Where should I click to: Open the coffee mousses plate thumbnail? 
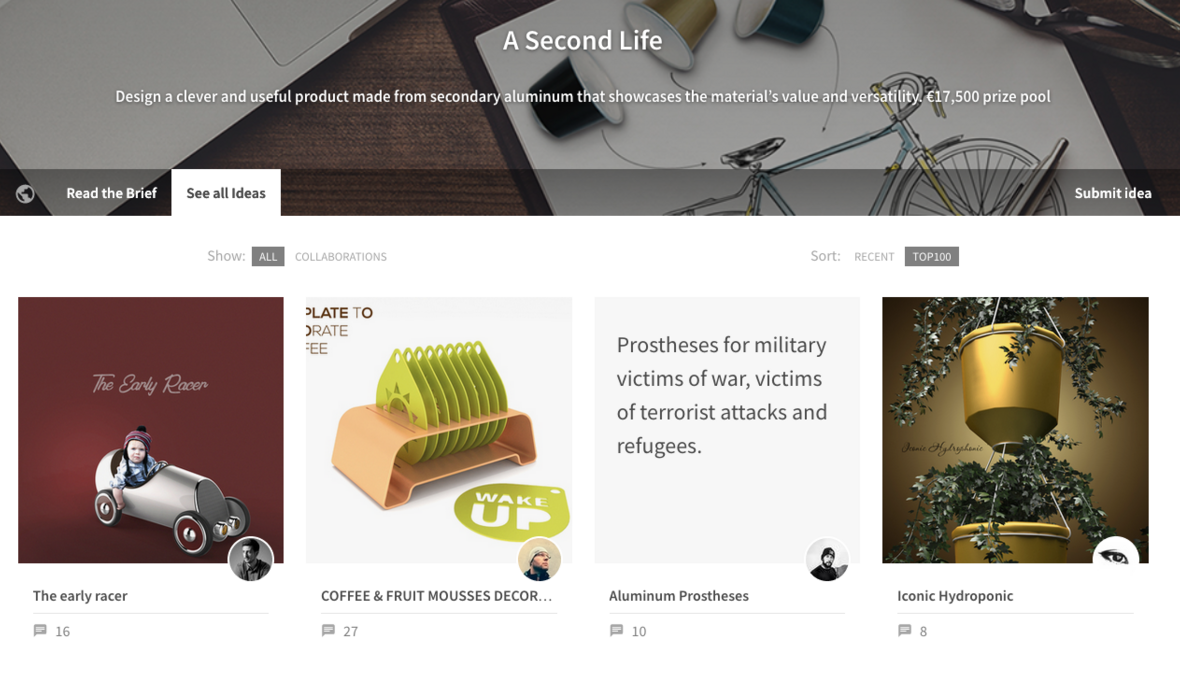(x=439, y=430)
